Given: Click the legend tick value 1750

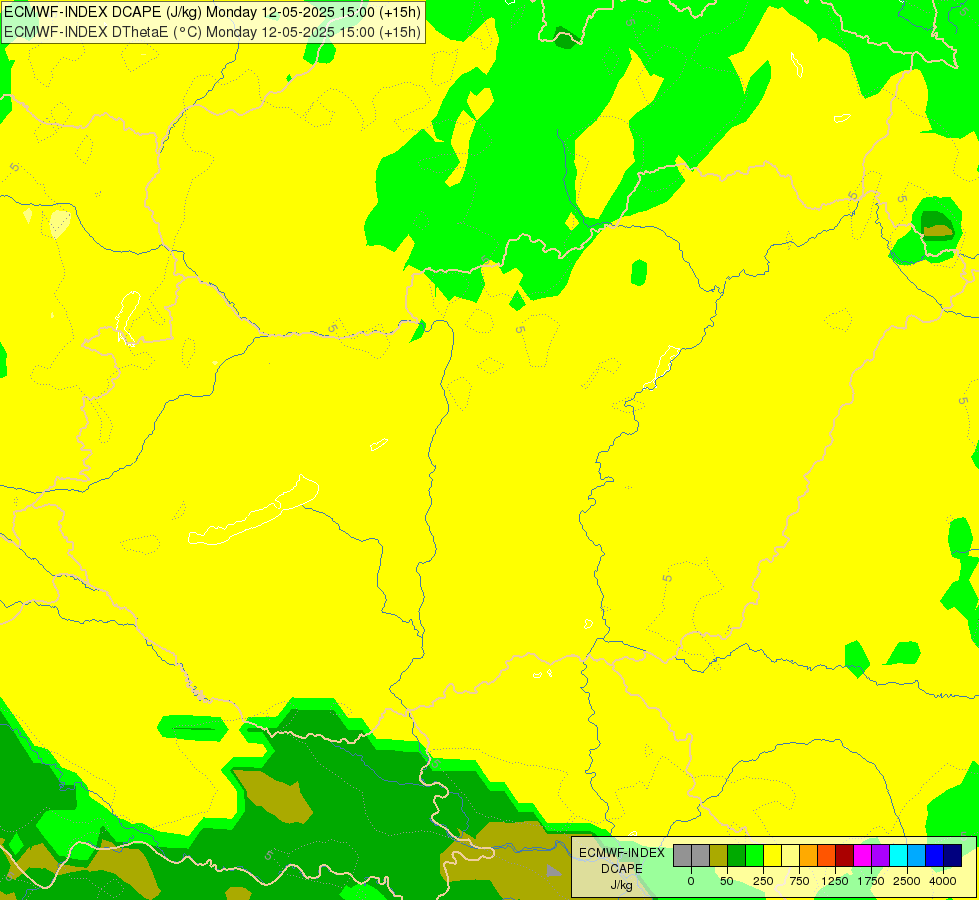Looking at the screenshot, I should point(871,881).
